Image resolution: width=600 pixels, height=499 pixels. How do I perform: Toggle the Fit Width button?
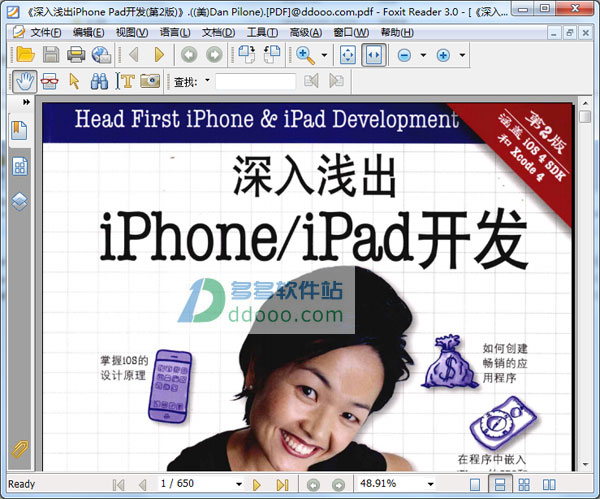point(374,55)
